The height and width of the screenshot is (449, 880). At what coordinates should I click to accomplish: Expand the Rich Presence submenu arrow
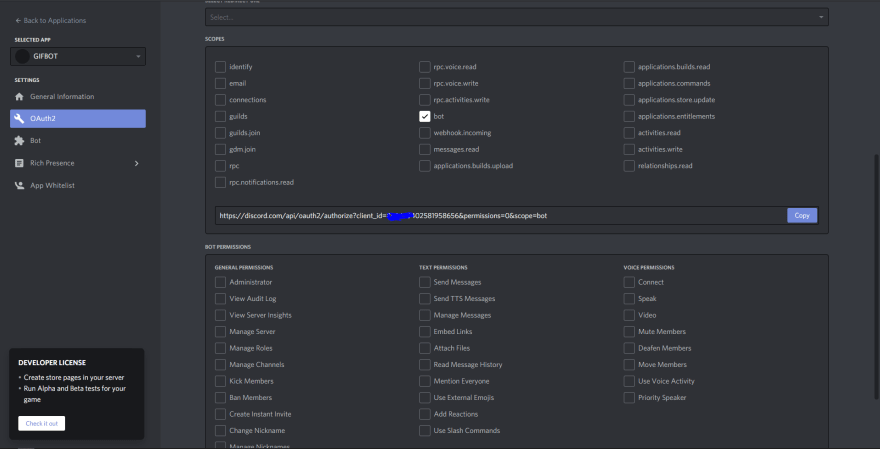[136, 163]
